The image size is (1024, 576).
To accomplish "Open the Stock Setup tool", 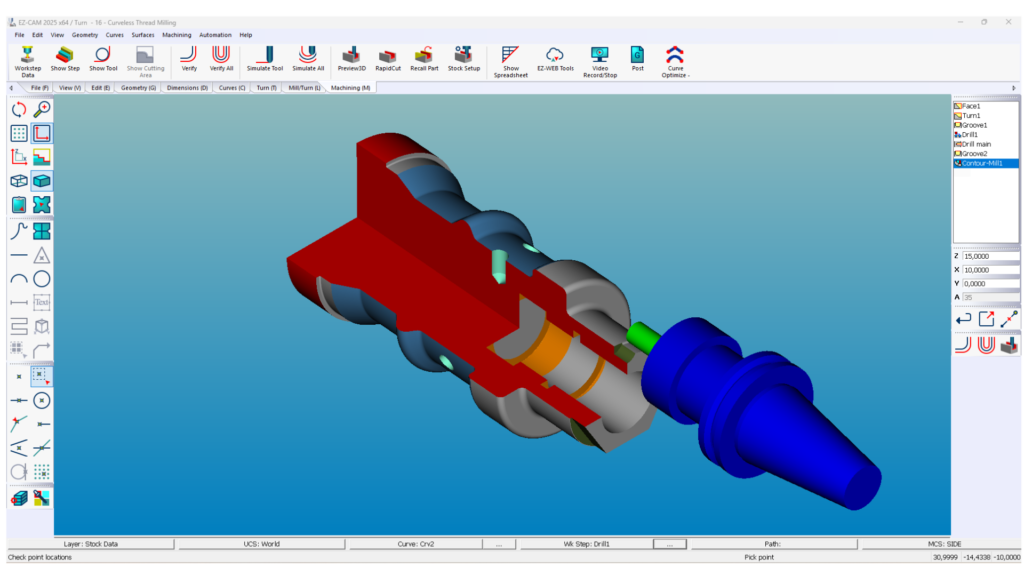I will tap(463, 59).
